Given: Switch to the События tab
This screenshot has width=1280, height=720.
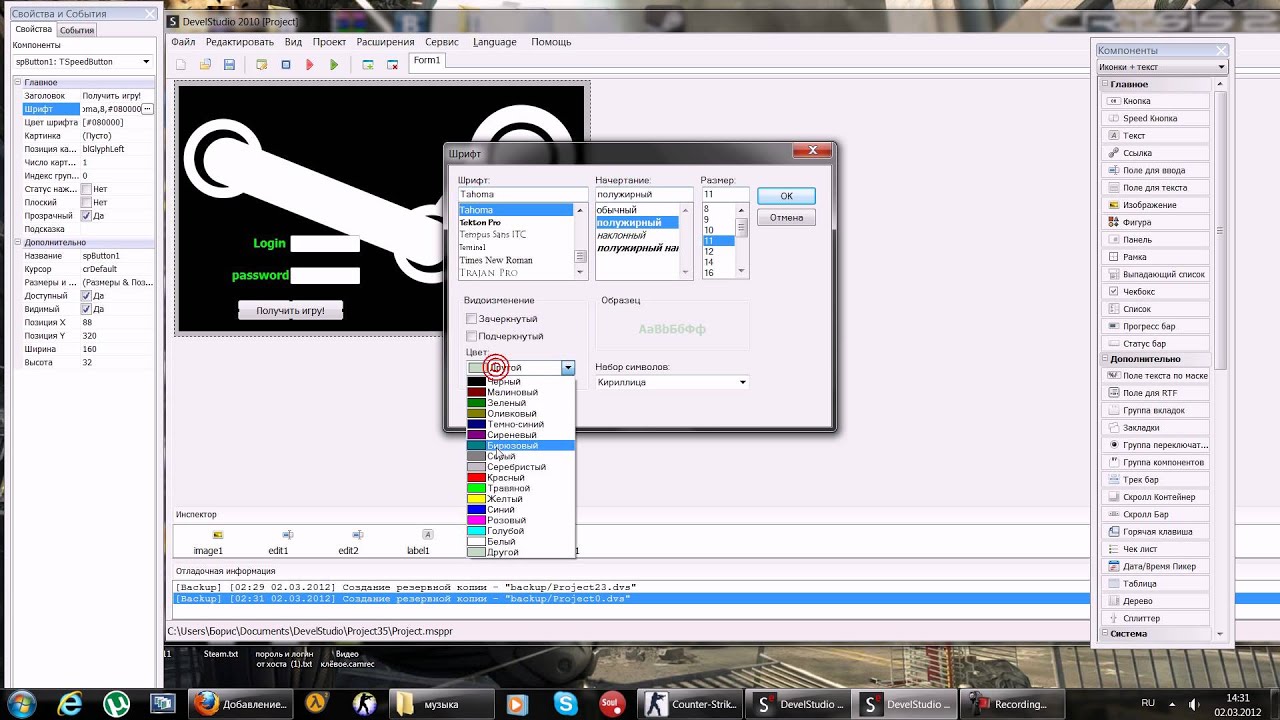Looking at the screenshot, I should (77, 30).
